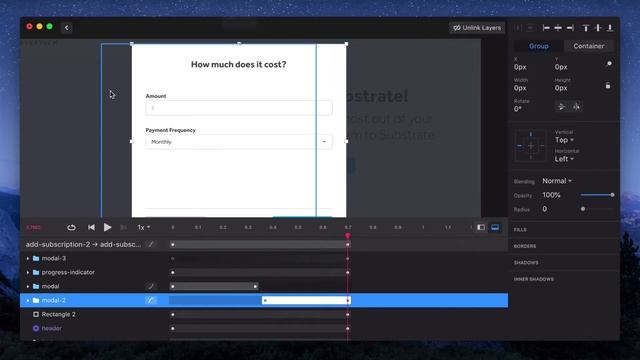Click the Opacity 100% value
Image resolution: width=640 pixels, height=360 pixels.
[551, 195]
